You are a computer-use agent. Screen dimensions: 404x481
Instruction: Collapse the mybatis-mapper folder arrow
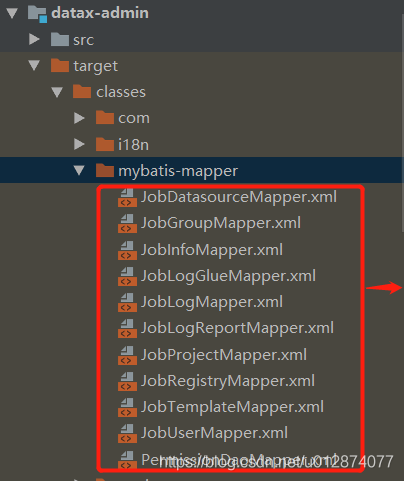click(79, 170)
